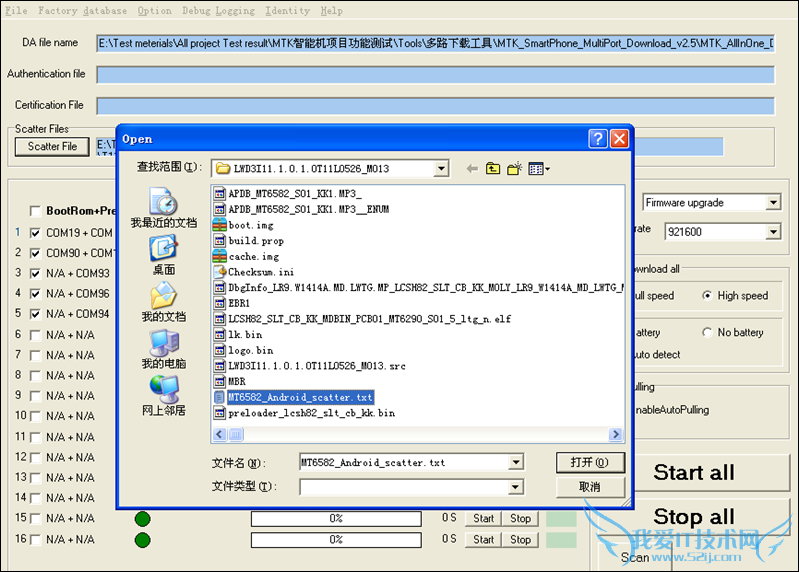Click Start button for port 15
The height and width of the screenshot is (572, 799).
pyautogui.click(x=483, y=519)
